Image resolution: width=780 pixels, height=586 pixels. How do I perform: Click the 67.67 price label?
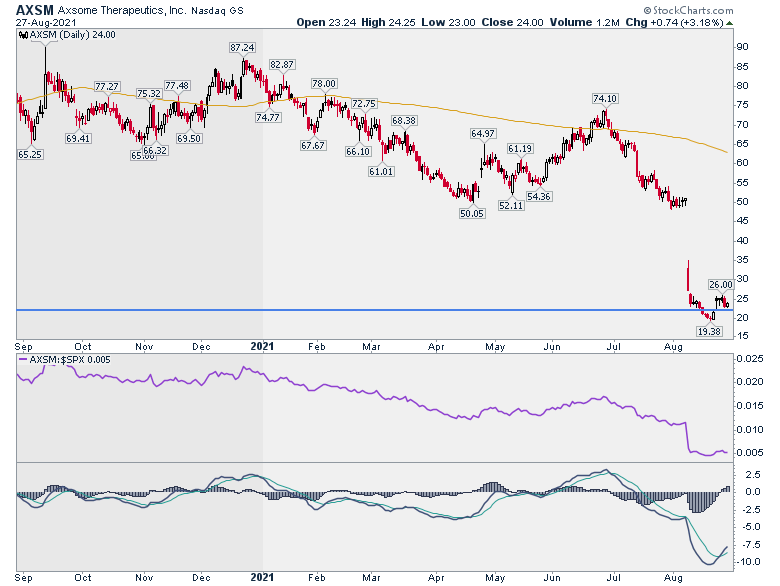(313, 145)
